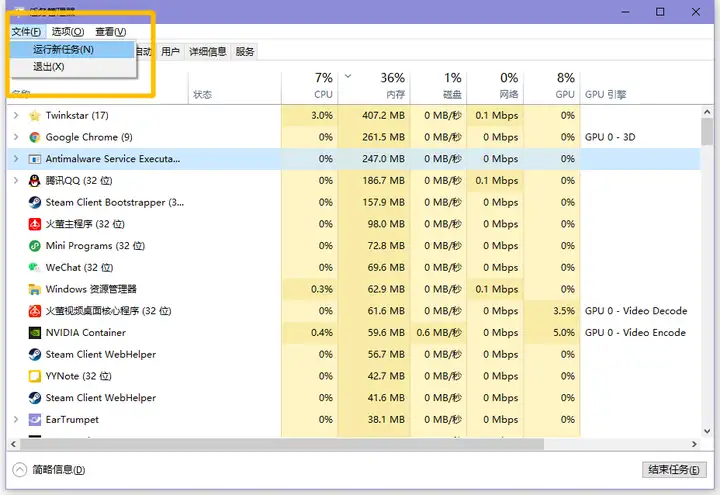This screenshot has width=720, height=495.
Task: Click the sort arrow above 内存 column
Action: coord(348,76)
